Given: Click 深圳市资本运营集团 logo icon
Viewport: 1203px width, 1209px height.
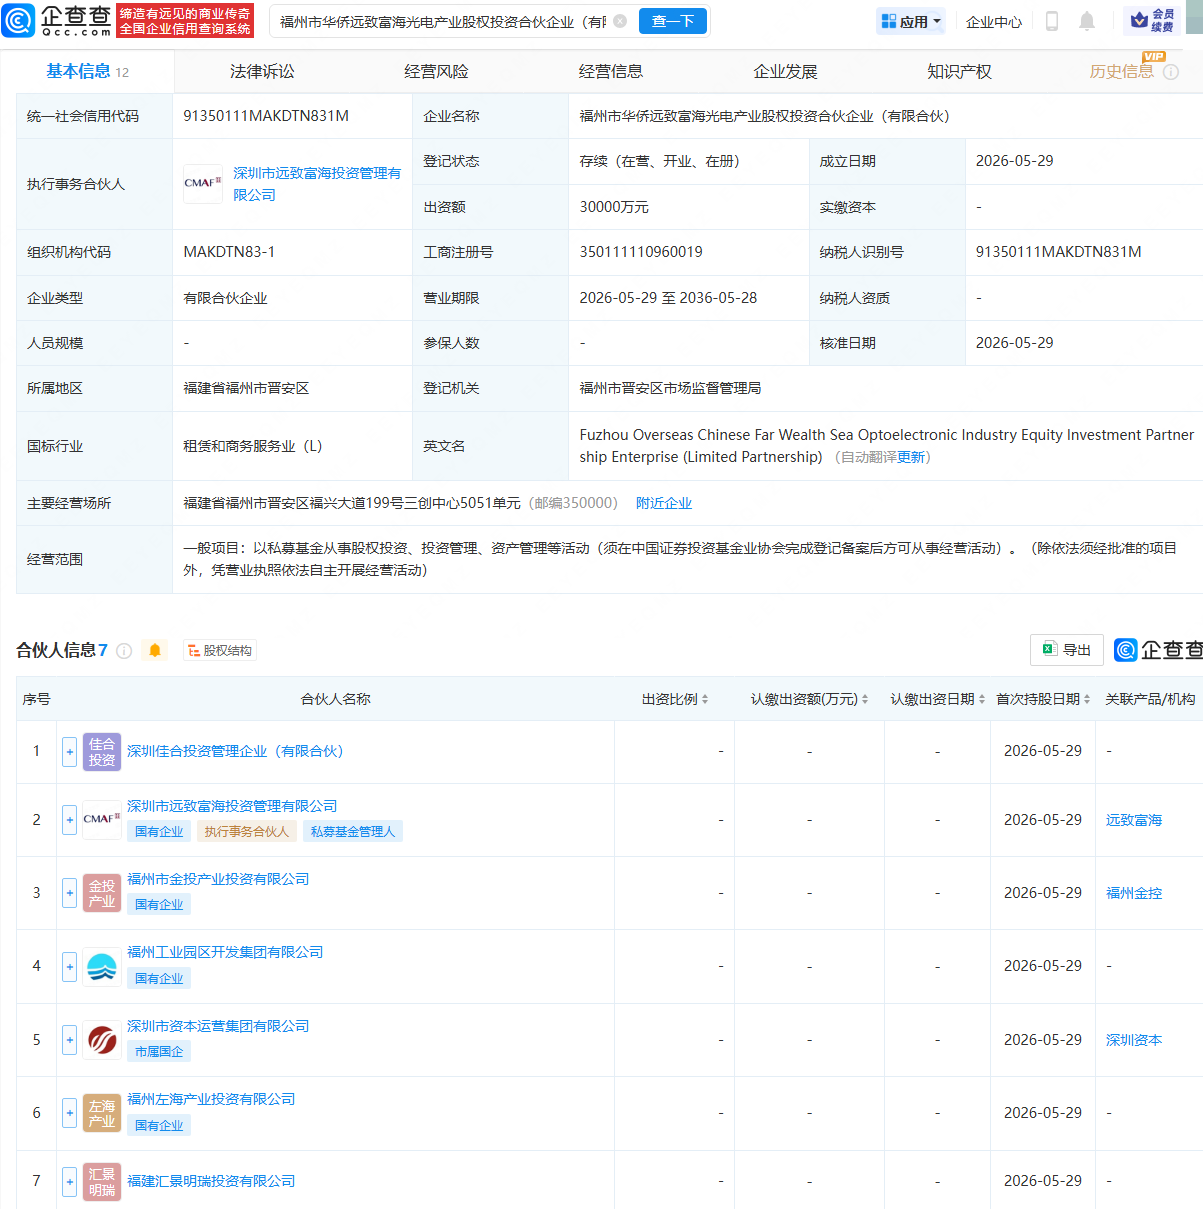Looking at the screenshot, I should pos(102,1040).
